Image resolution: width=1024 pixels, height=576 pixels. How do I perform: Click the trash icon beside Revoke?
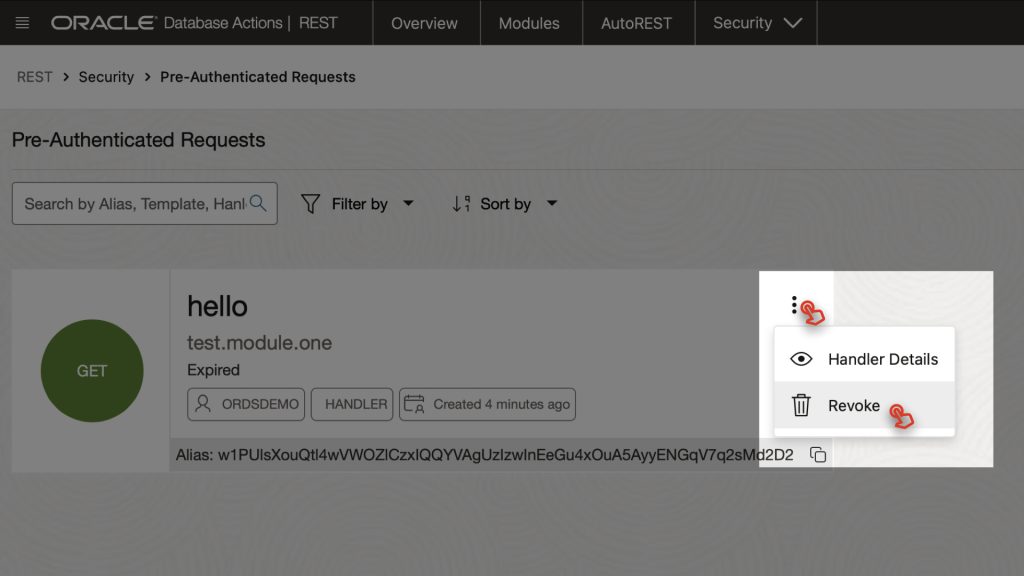(801, 406)
